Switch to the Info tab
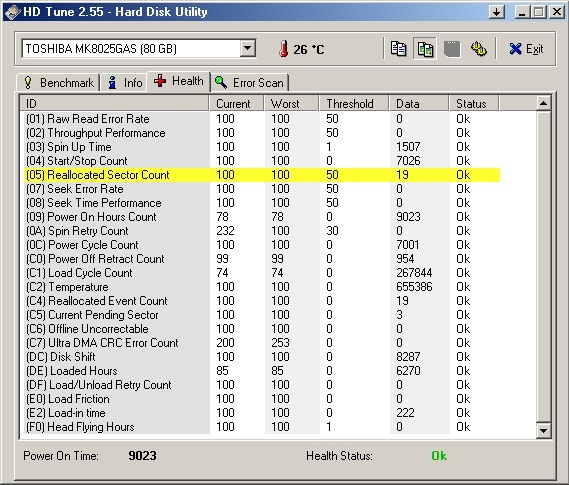 [124, 83]
